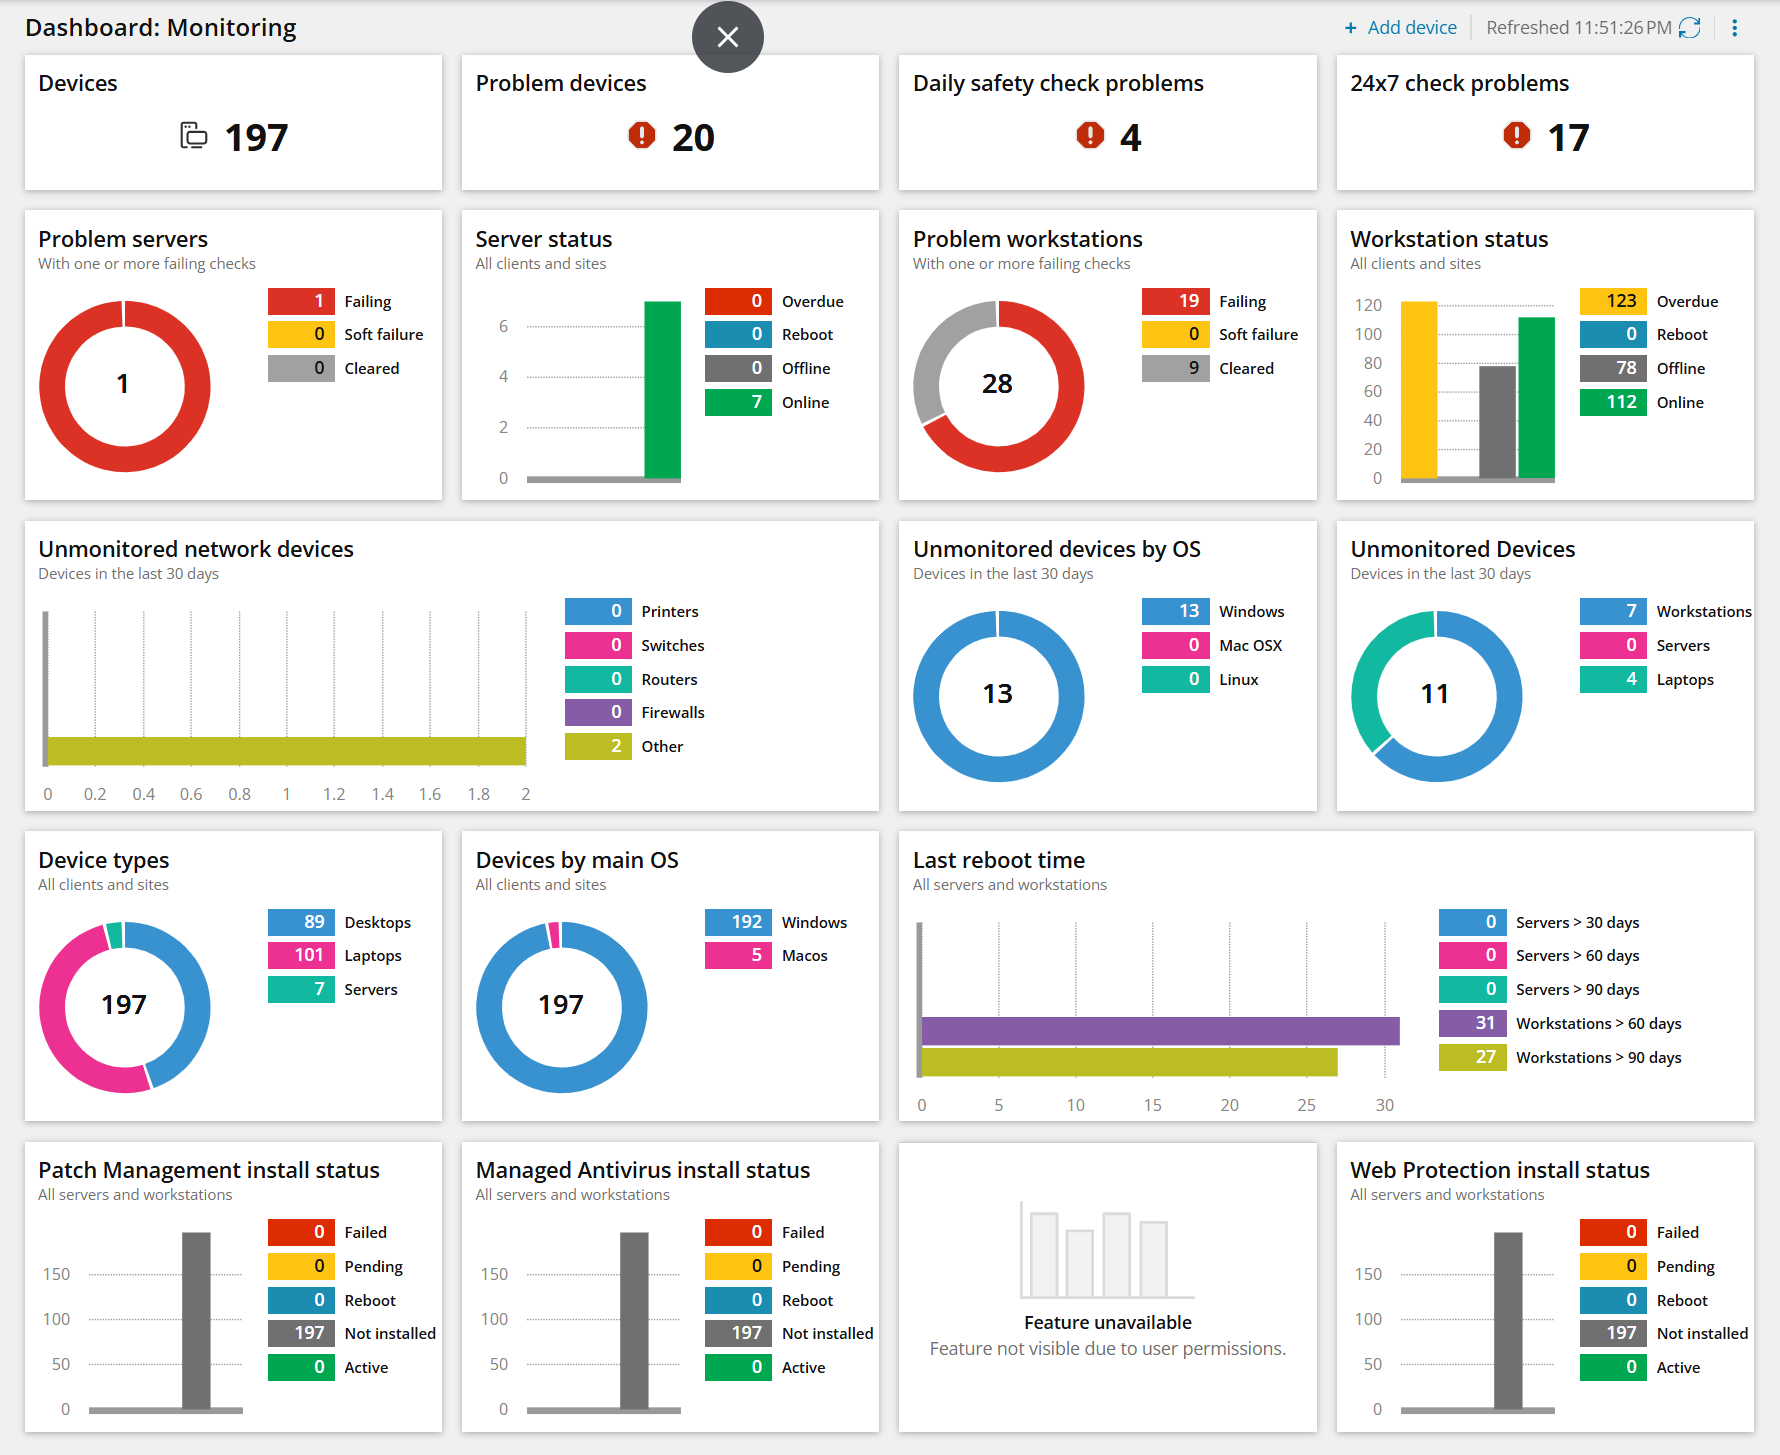The image size is (1780, 1455).
Task: Click Not installed 197 in Web Protection
Action: [x=1664, y=1333]
